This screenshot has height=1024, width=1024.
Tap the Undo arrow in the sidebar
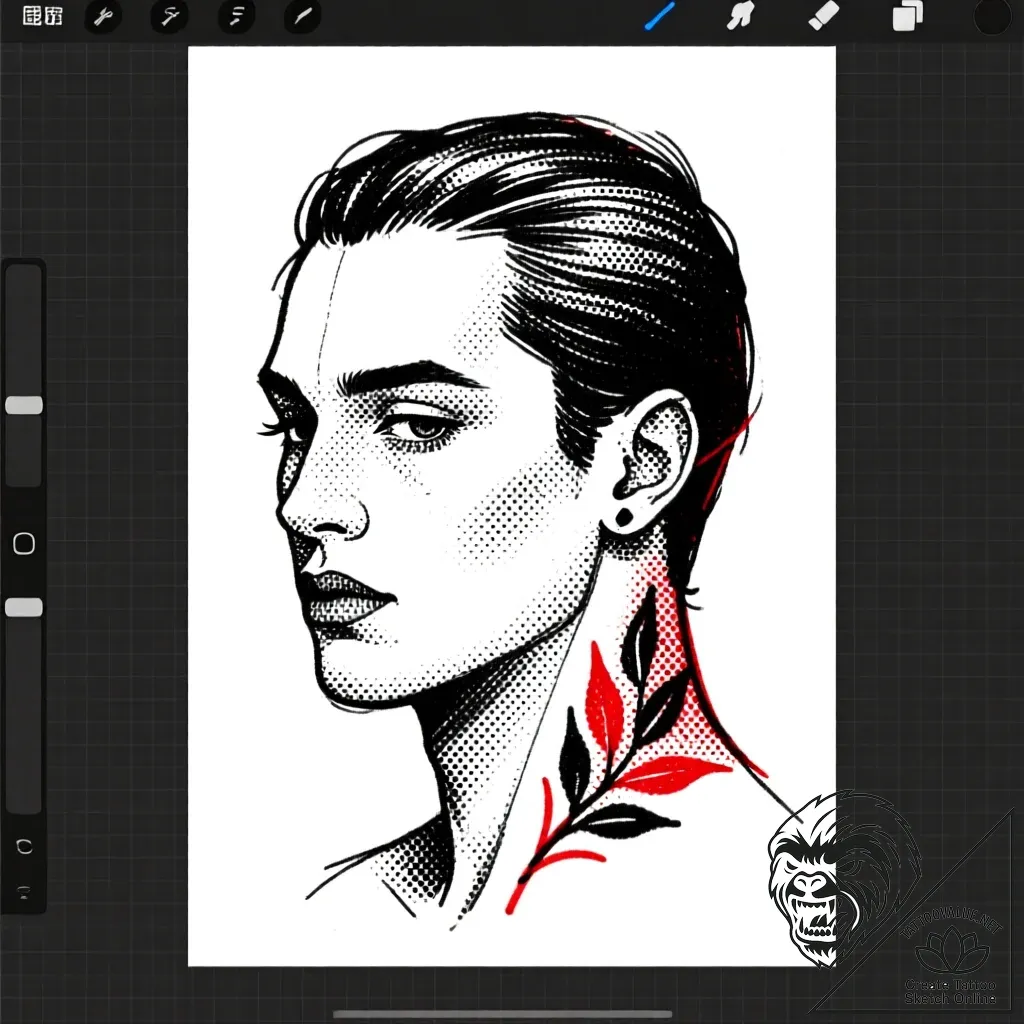click(24, 847)
